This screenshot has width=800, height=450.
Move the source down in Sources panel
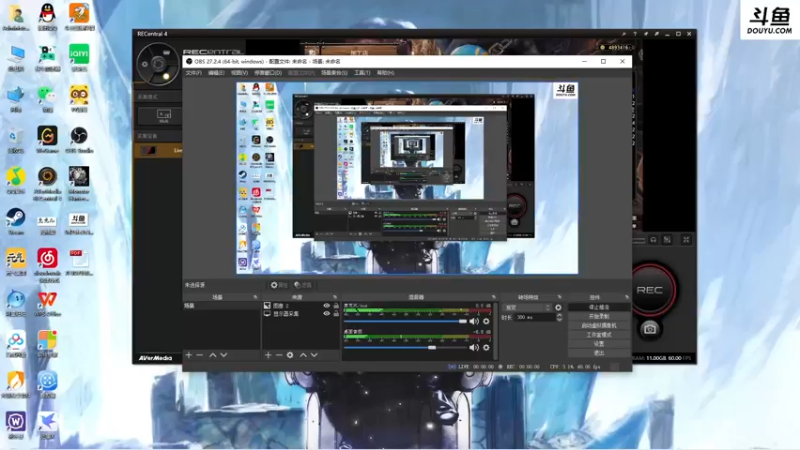(314, 355)
